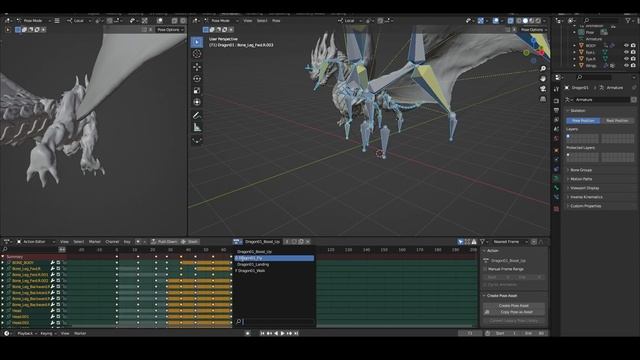Click the Create Pose Asset button
The width and height of the screenshot is (640, 360).
pos(514,305)
